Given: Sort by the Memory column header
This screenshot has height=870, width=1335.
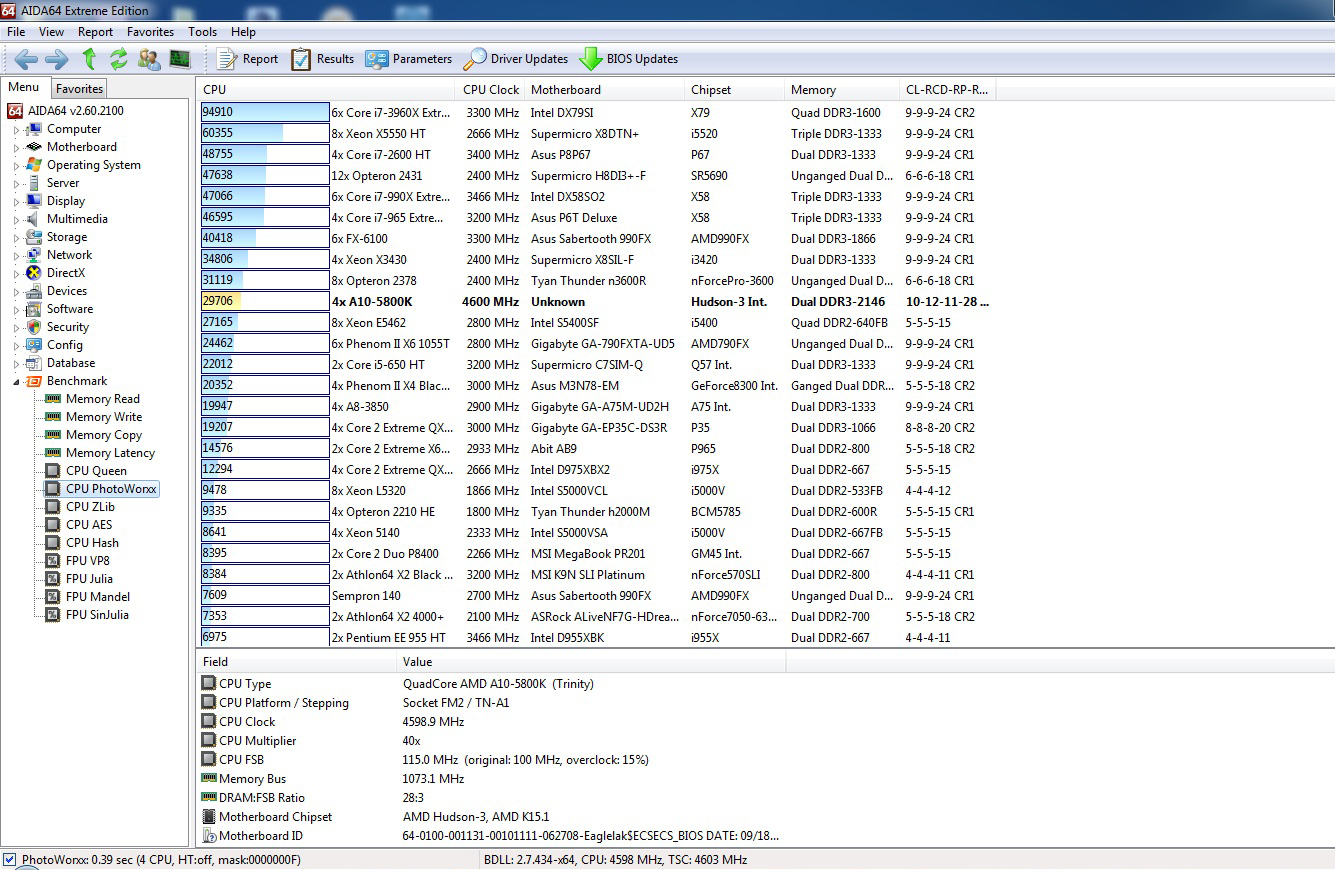Looking at the screenshot, I should [842, 90].
